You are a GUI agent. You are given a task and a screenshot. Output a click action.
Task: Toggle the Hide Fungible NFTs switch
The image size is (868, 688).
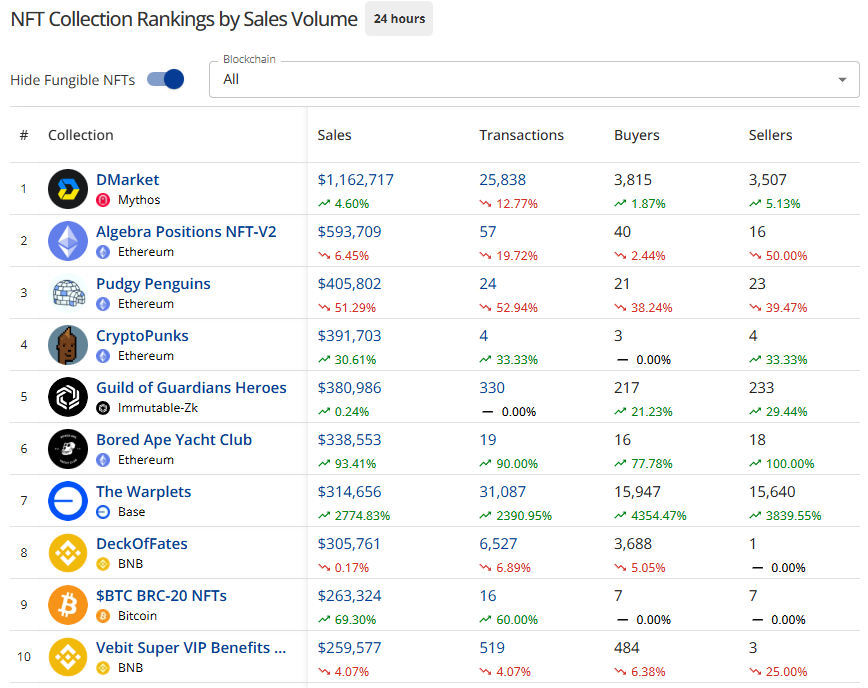point(166,80)
